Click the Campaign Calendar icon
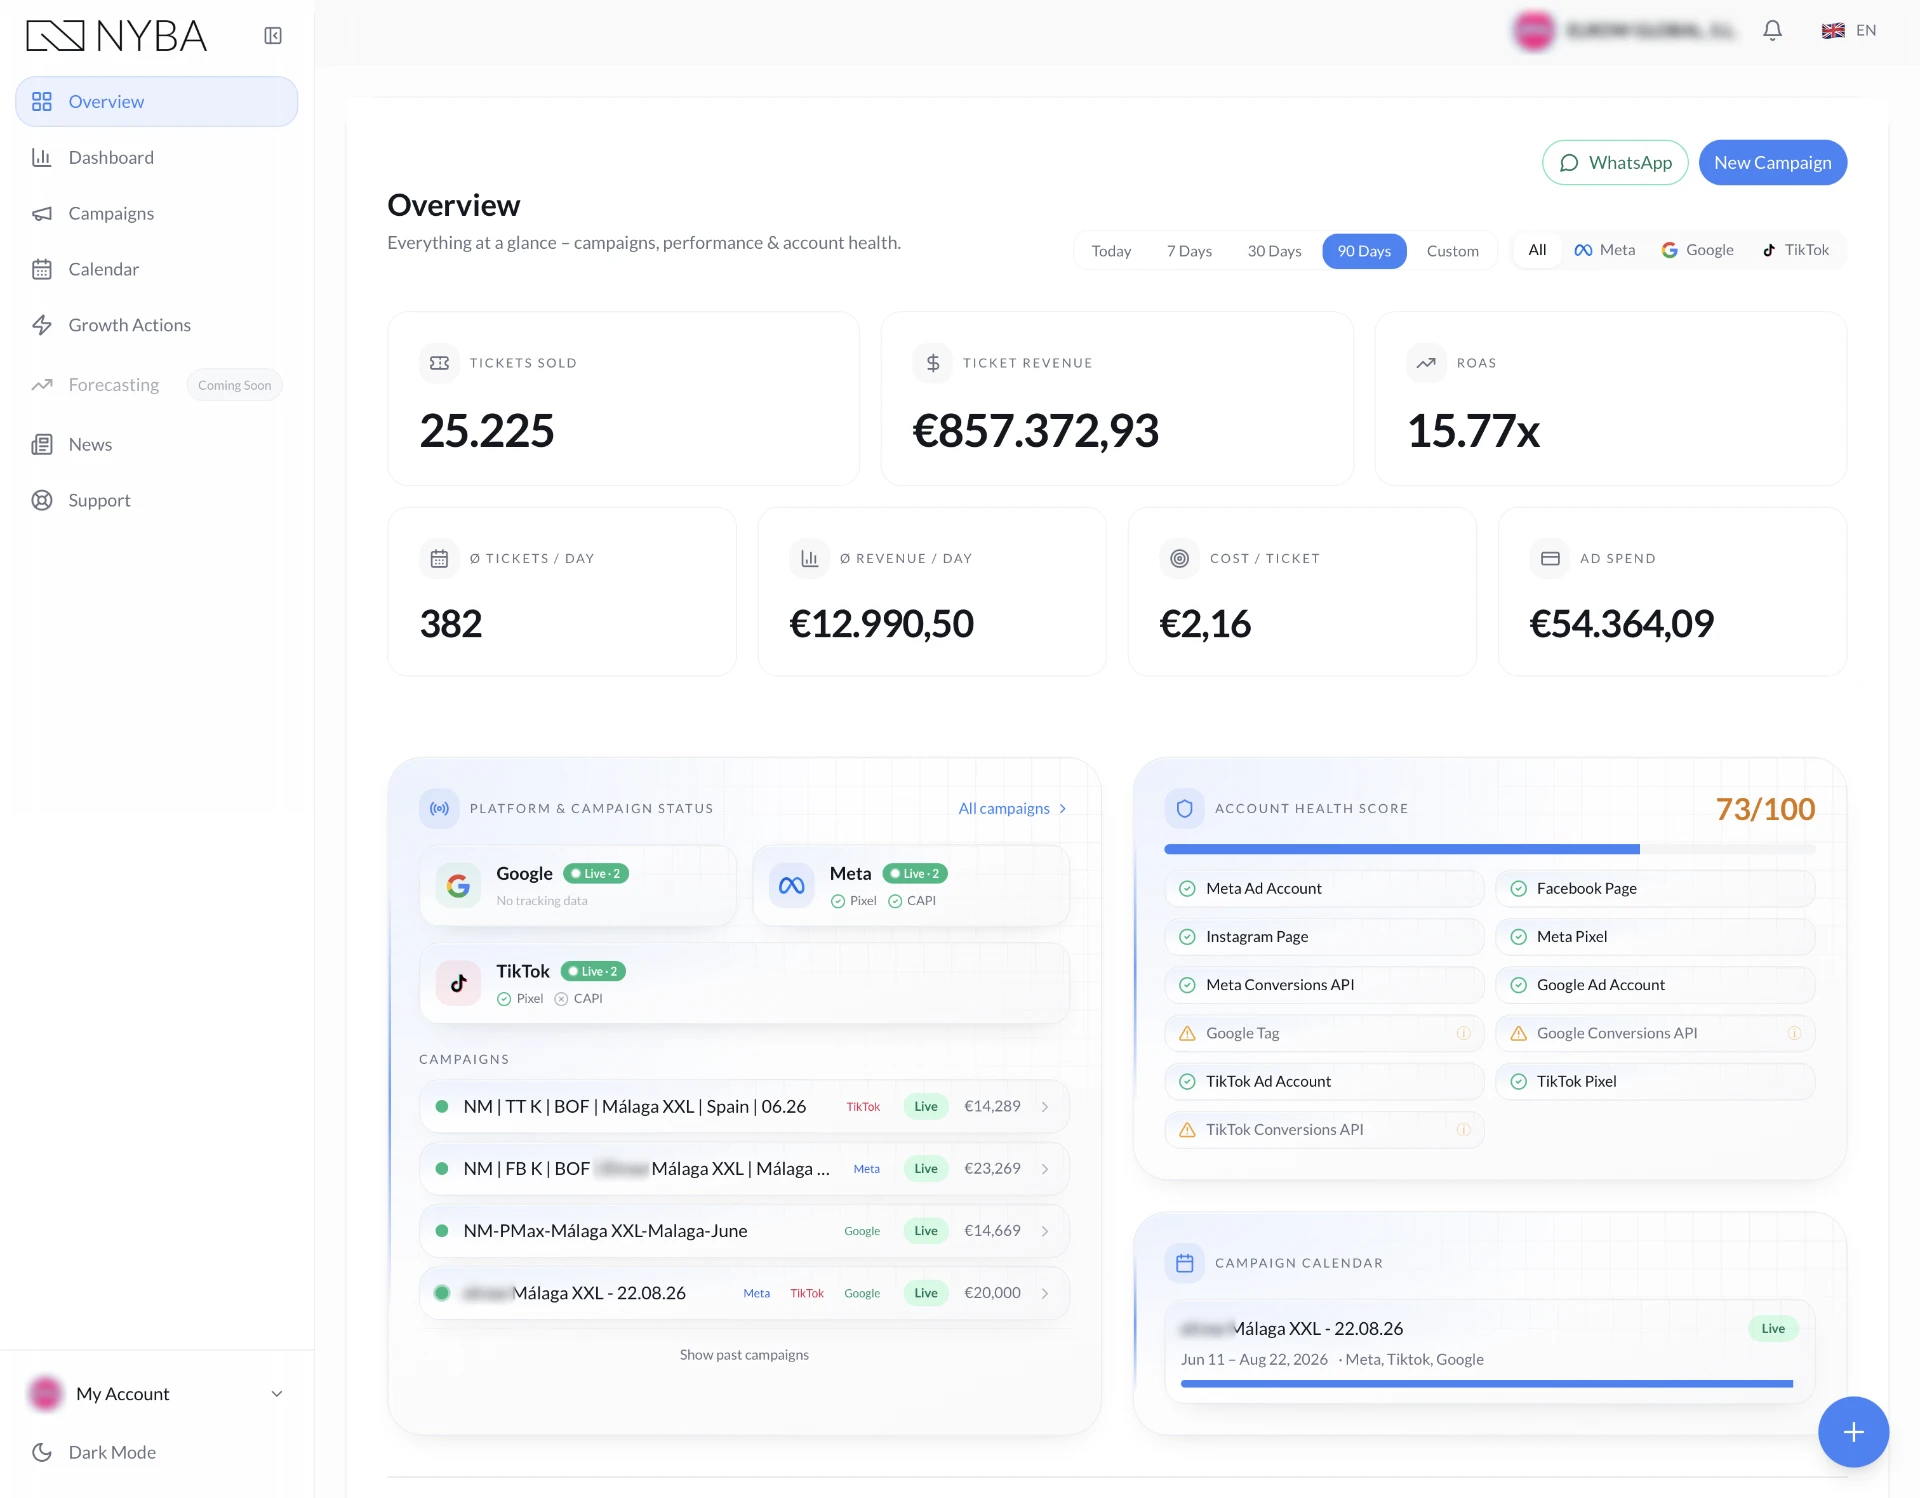This screenshot has height=1498, width=1920. pyautogui.click(x=1184, y=1264)
